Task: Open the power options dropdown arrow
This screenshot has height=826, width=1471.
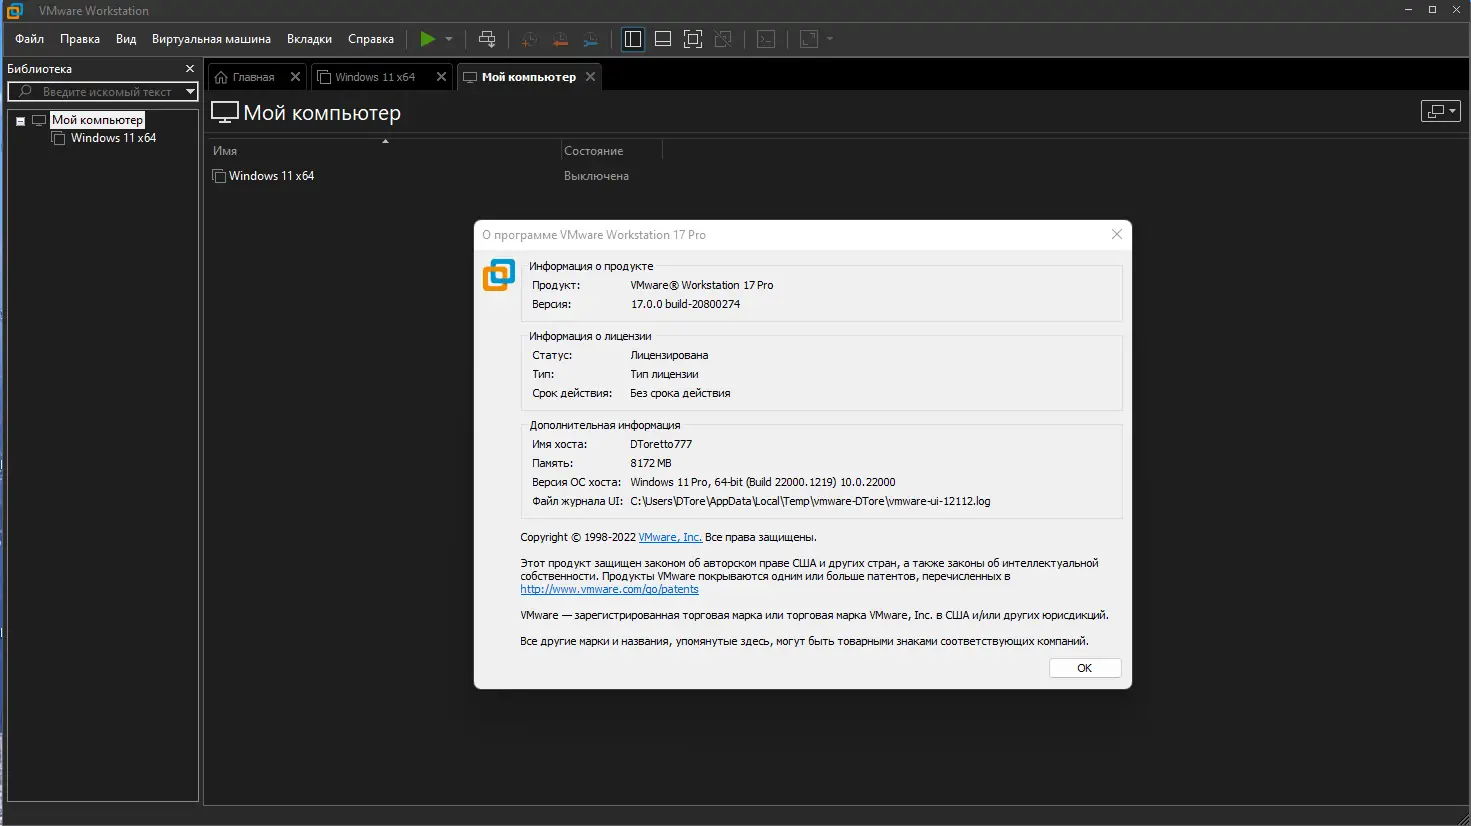Action: (449, 39)
